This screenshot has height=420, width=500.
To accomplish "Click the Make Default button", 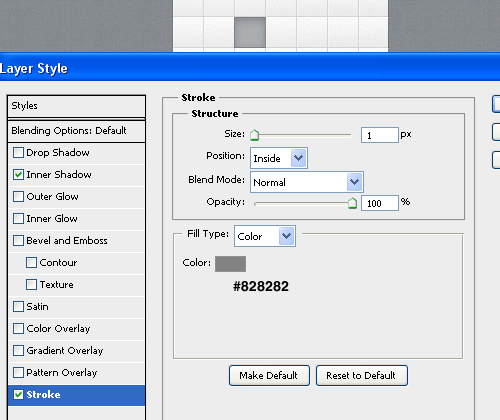I will (269, 375).
